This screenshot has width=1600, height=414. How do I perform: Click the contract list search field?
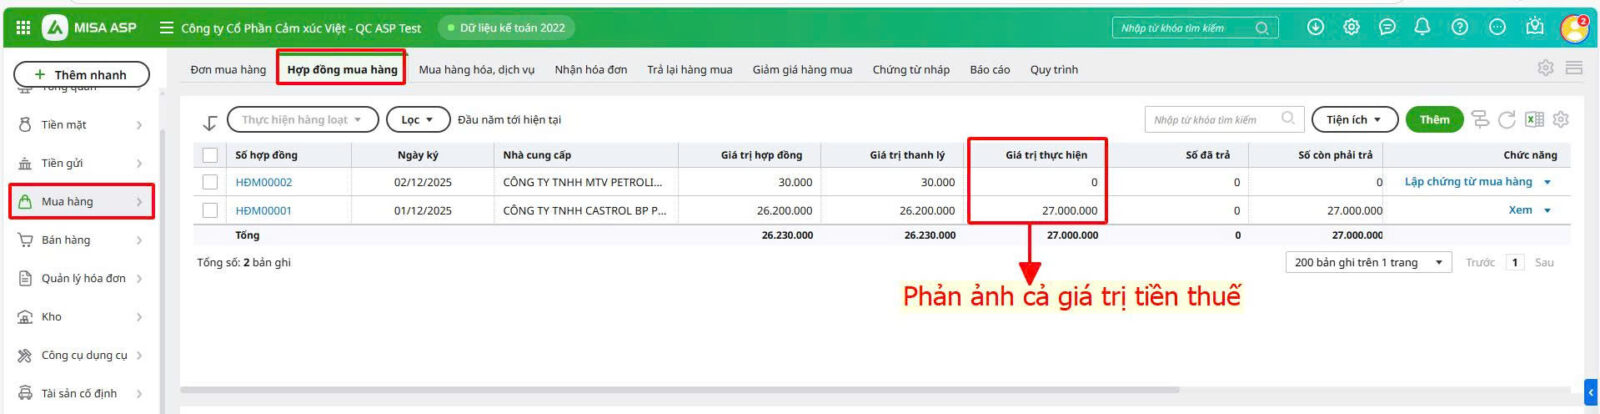tap(1215, 120)
